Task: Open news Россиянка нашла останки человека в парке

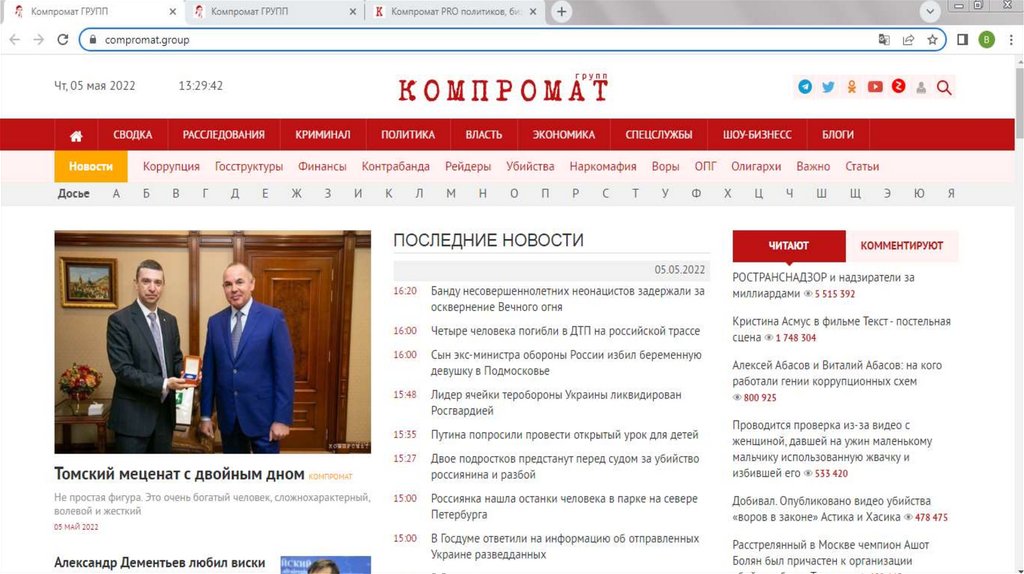Action: click(564, 507)
